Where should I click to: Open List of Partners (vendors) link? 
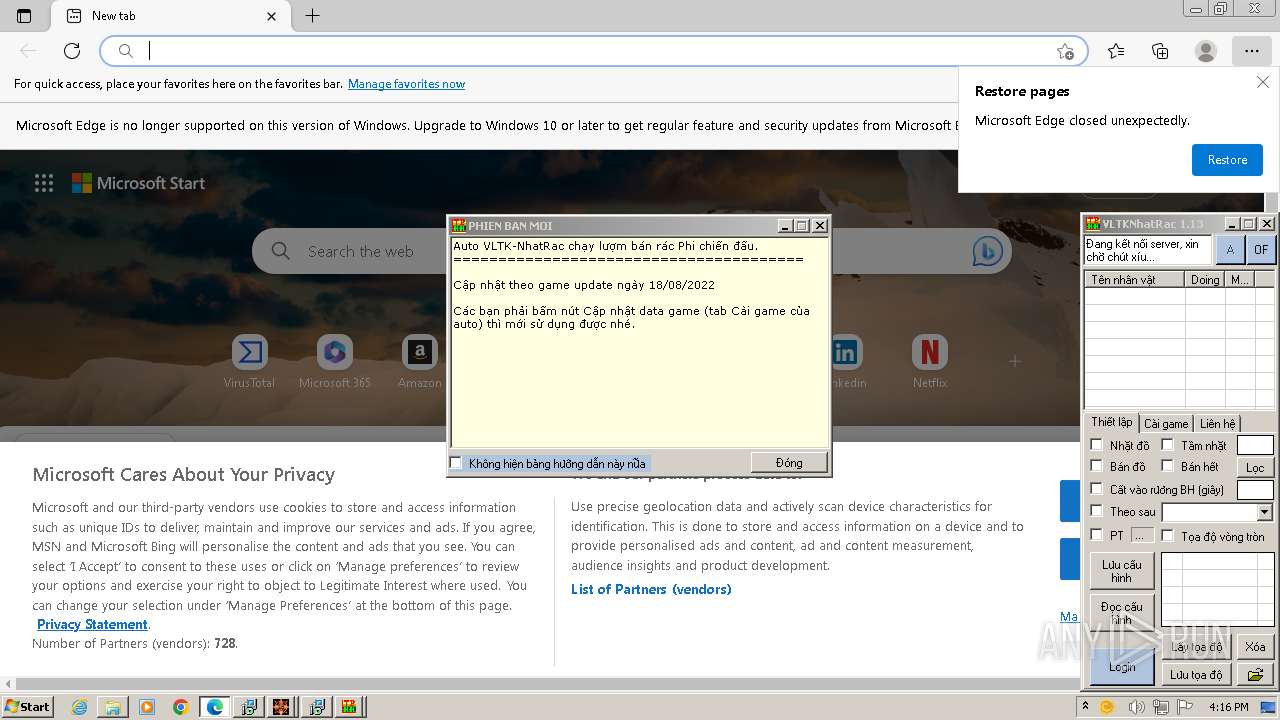pos(651,589)
